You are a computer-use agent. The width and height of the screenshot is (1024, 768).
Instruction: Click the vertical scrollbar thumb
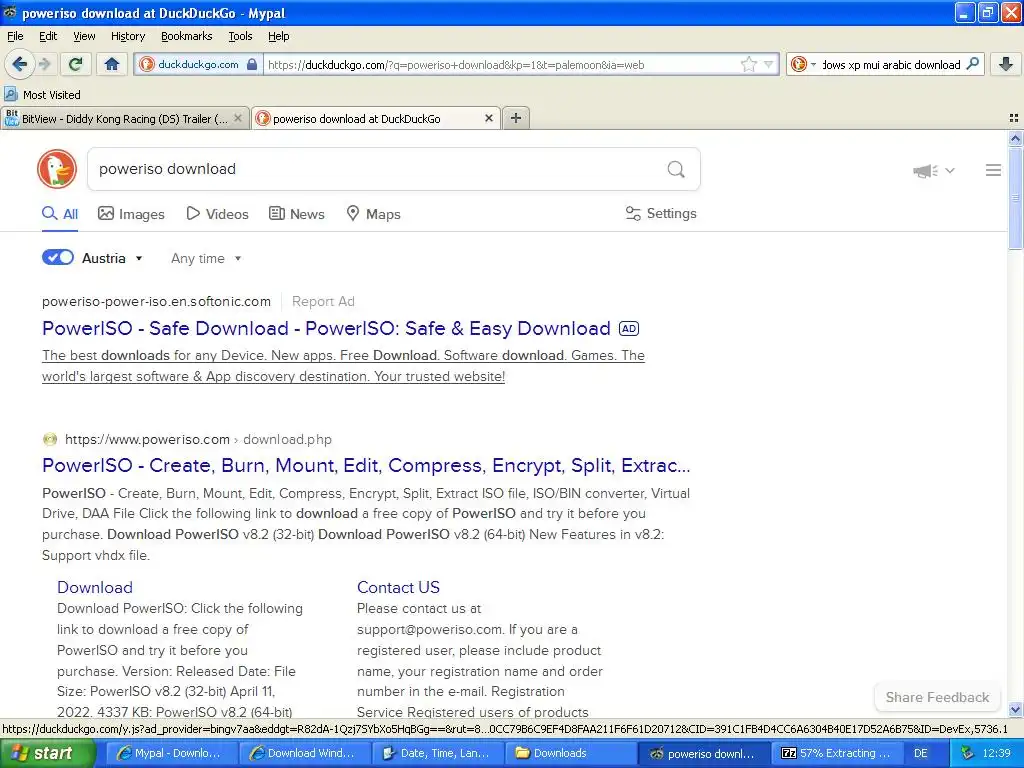1015,198
